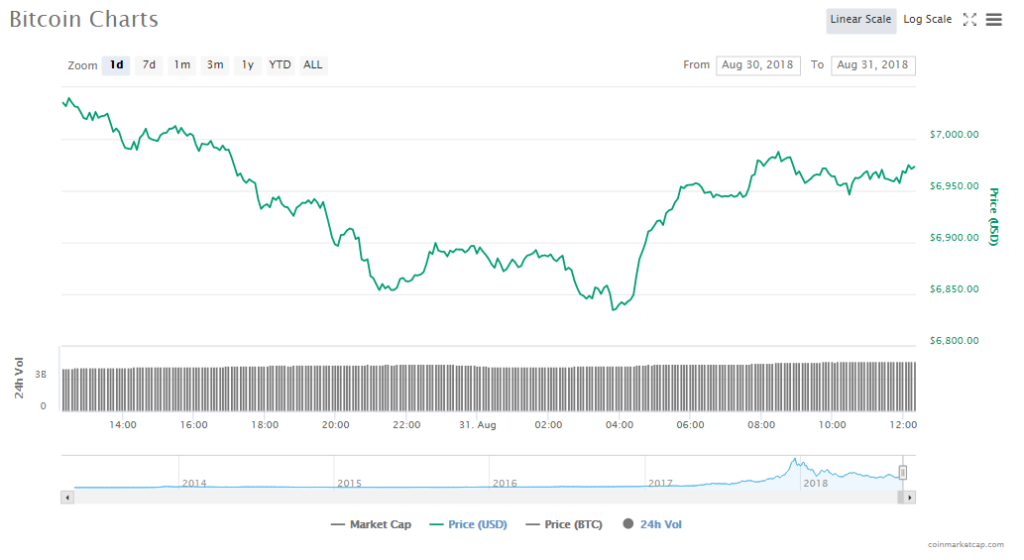Click the navigator range handle near 2018
1024x560 pixels.
click(902, 473)
